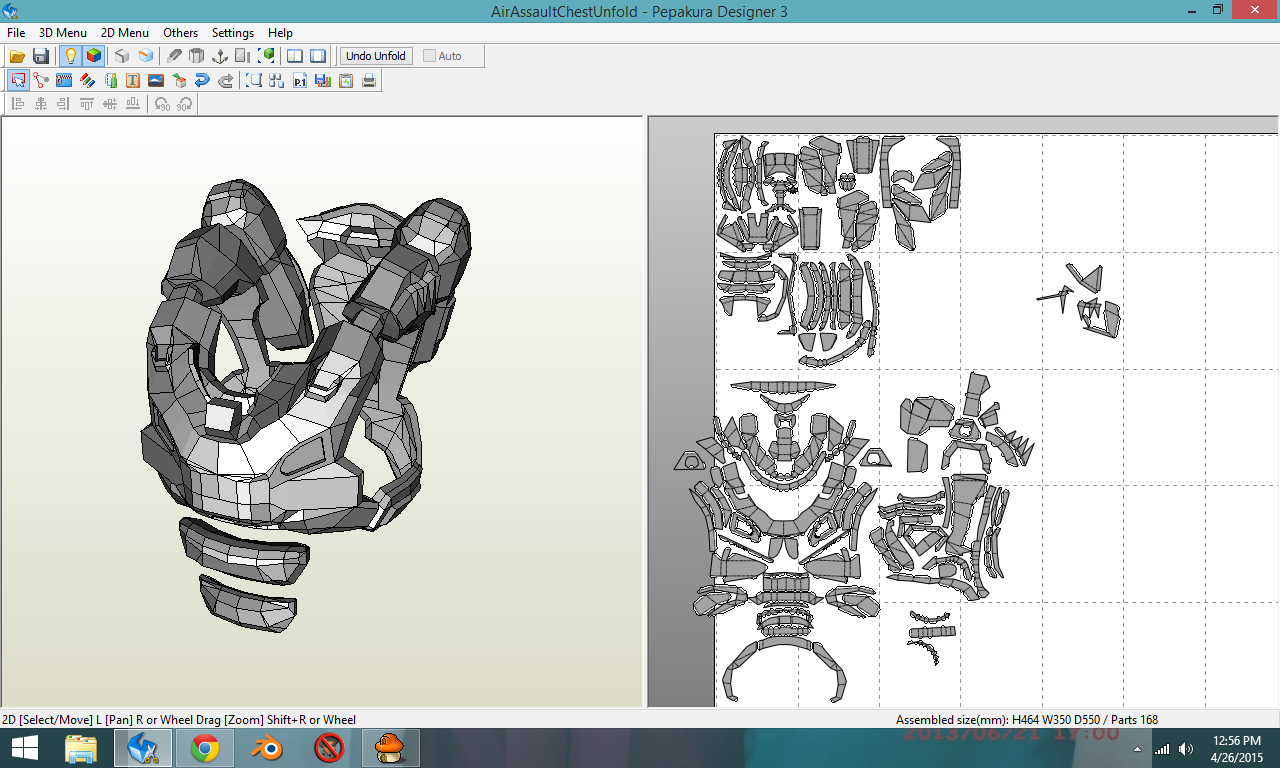Click the P.1 page number icon

(300, 81)
